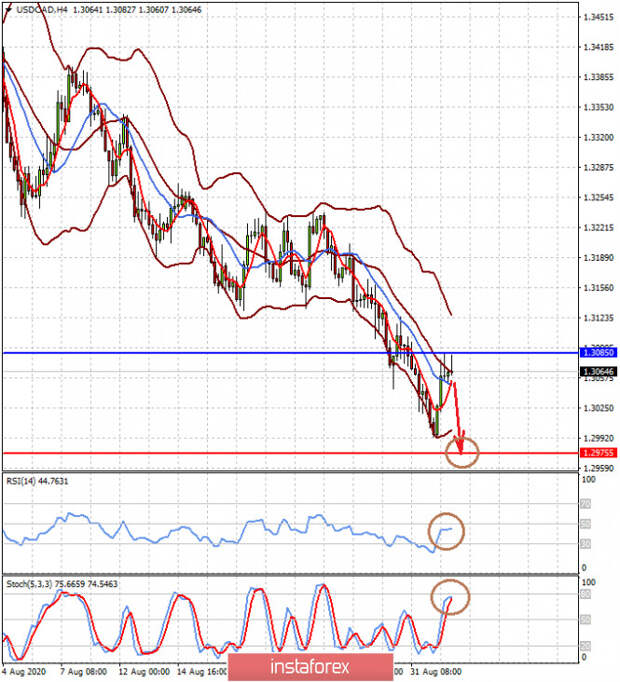Click the small triangle before the USDCAD title
The height and width of the screenshot is (682, 620).
[7, 9]
